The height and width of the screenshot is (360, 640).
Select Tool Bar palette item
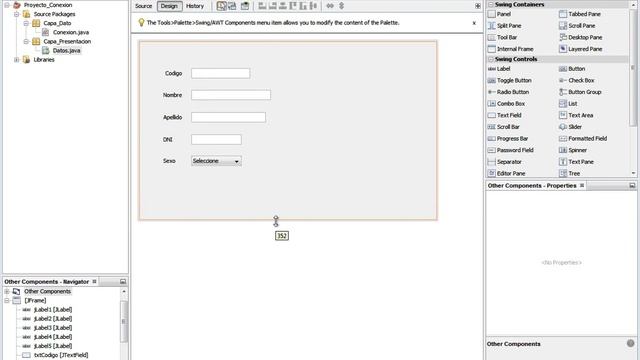(502, 37)
